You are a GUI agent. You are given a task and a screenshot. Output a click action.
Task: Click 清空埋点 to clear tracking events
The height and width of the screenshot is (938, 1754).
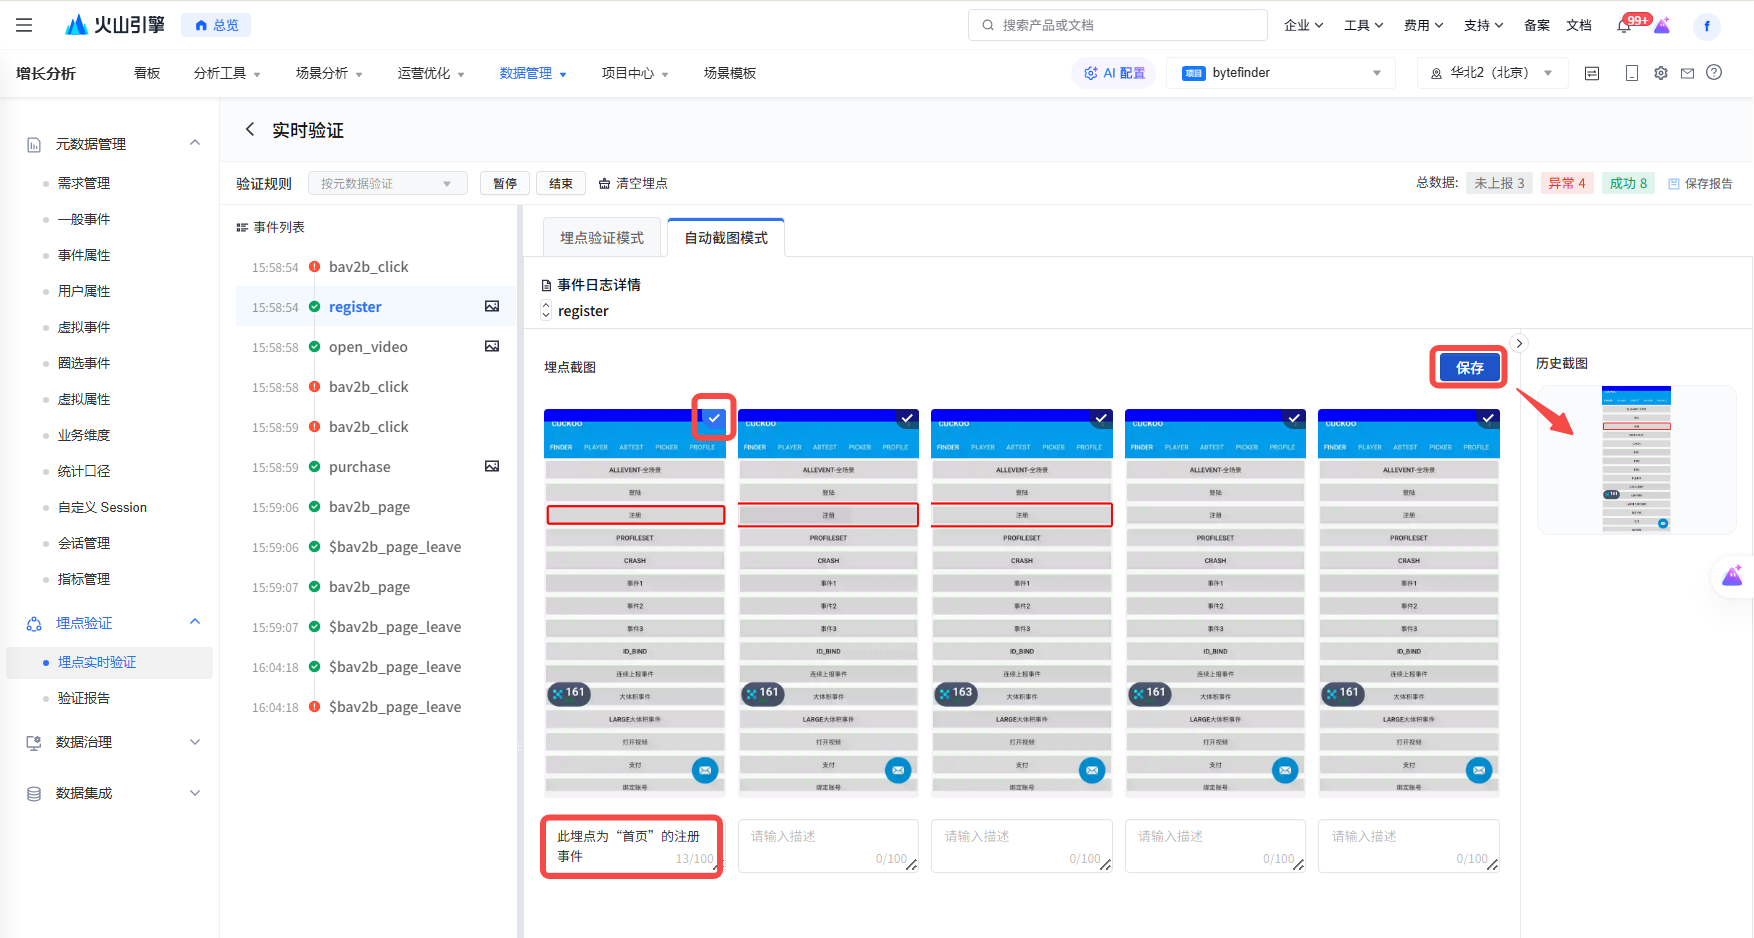(633, 184)
